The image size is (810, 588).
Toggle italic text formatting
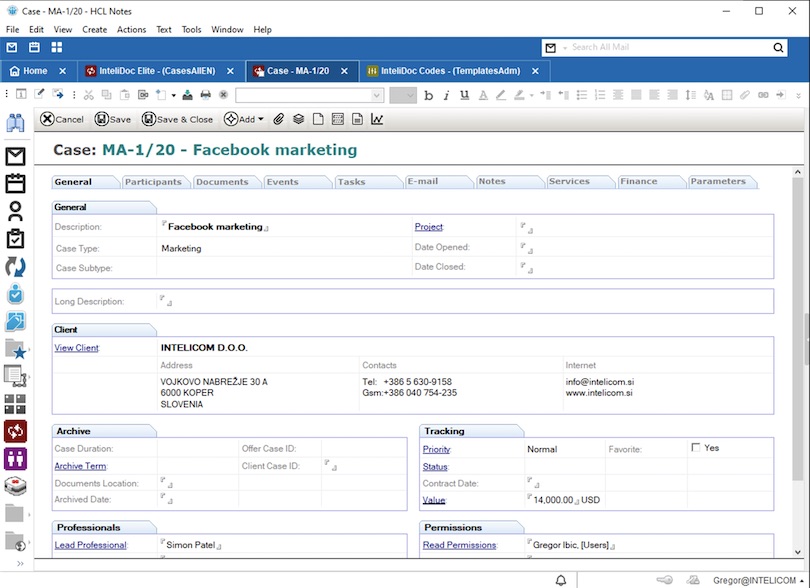446,95
